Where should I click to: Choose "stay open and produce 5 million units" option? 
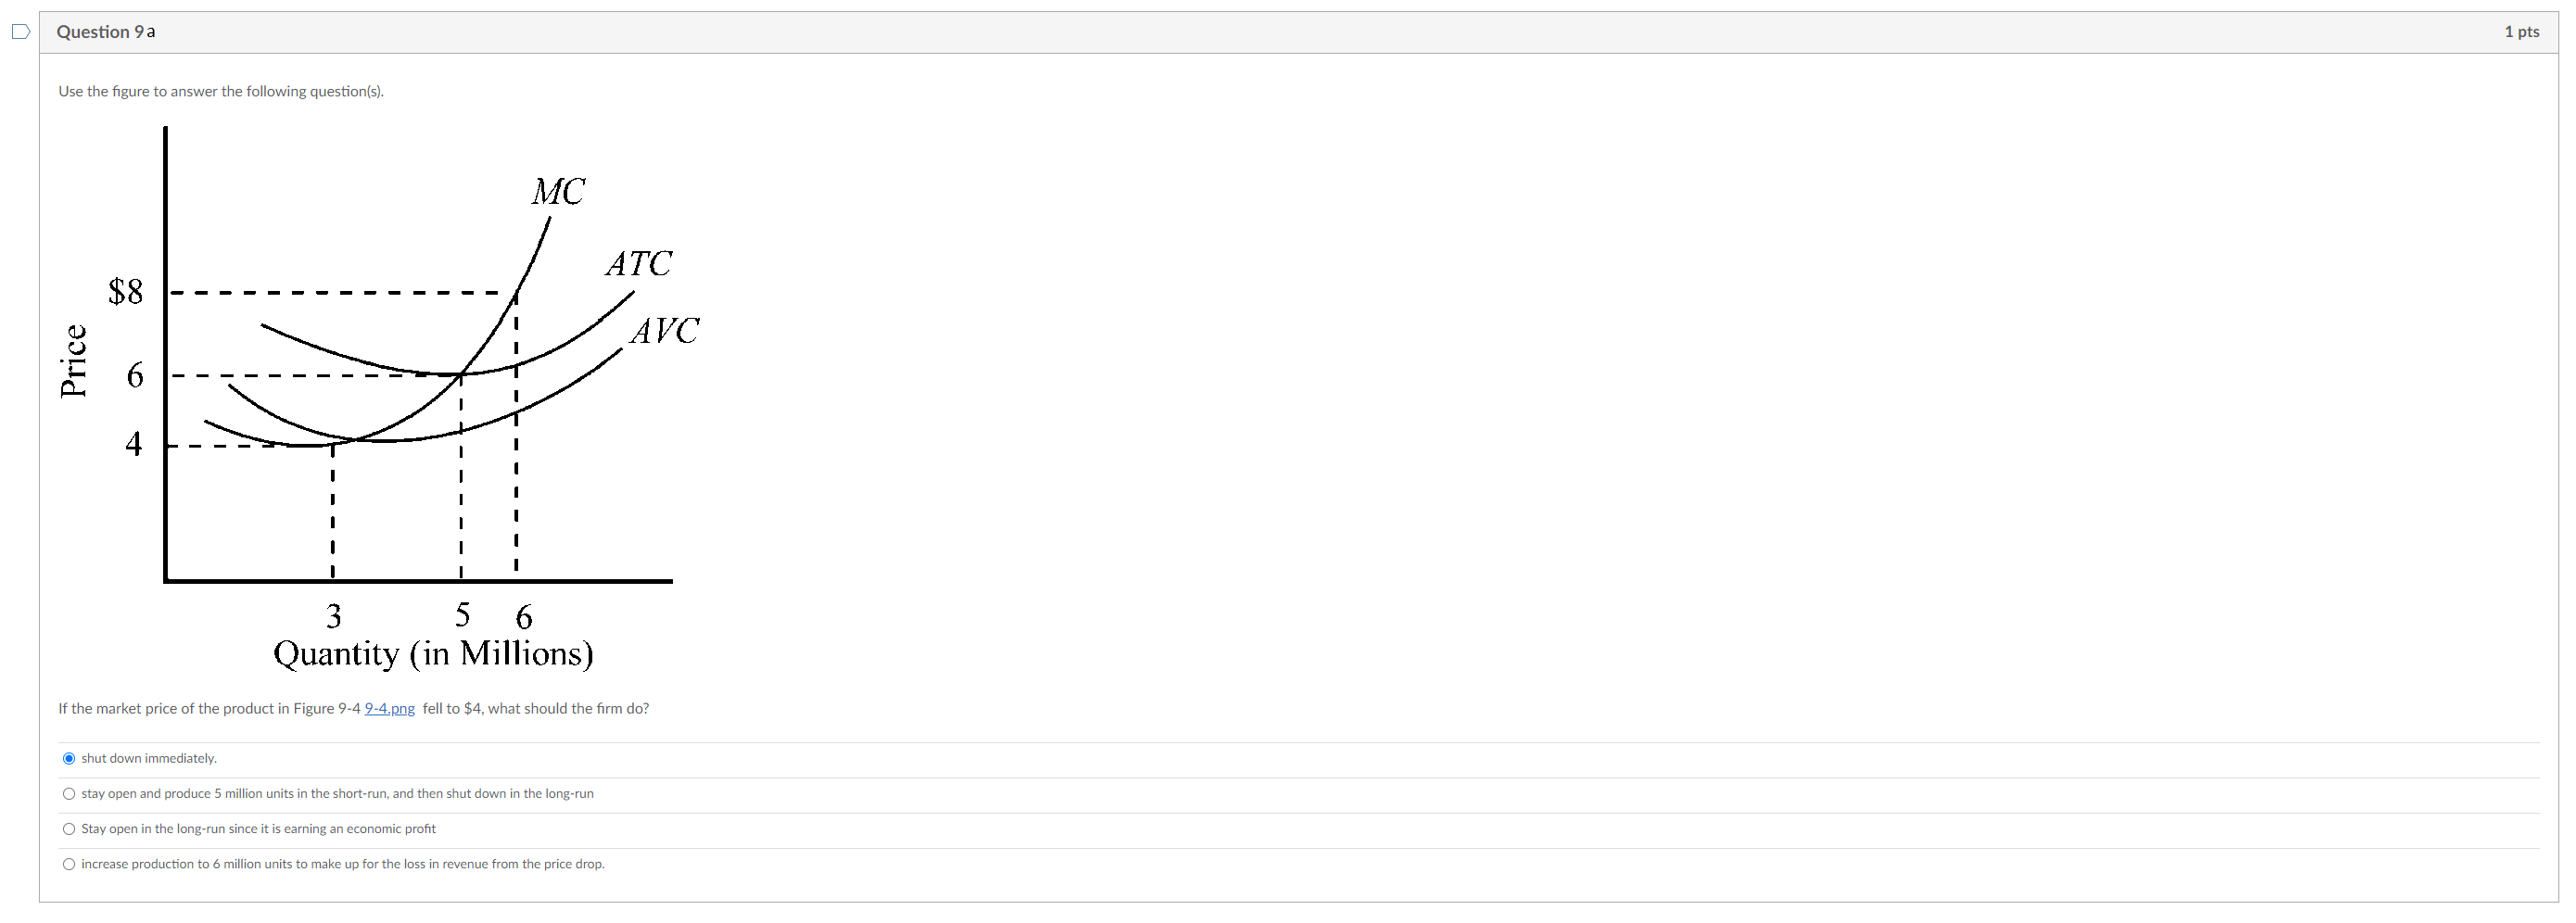(x=69, y=793)
